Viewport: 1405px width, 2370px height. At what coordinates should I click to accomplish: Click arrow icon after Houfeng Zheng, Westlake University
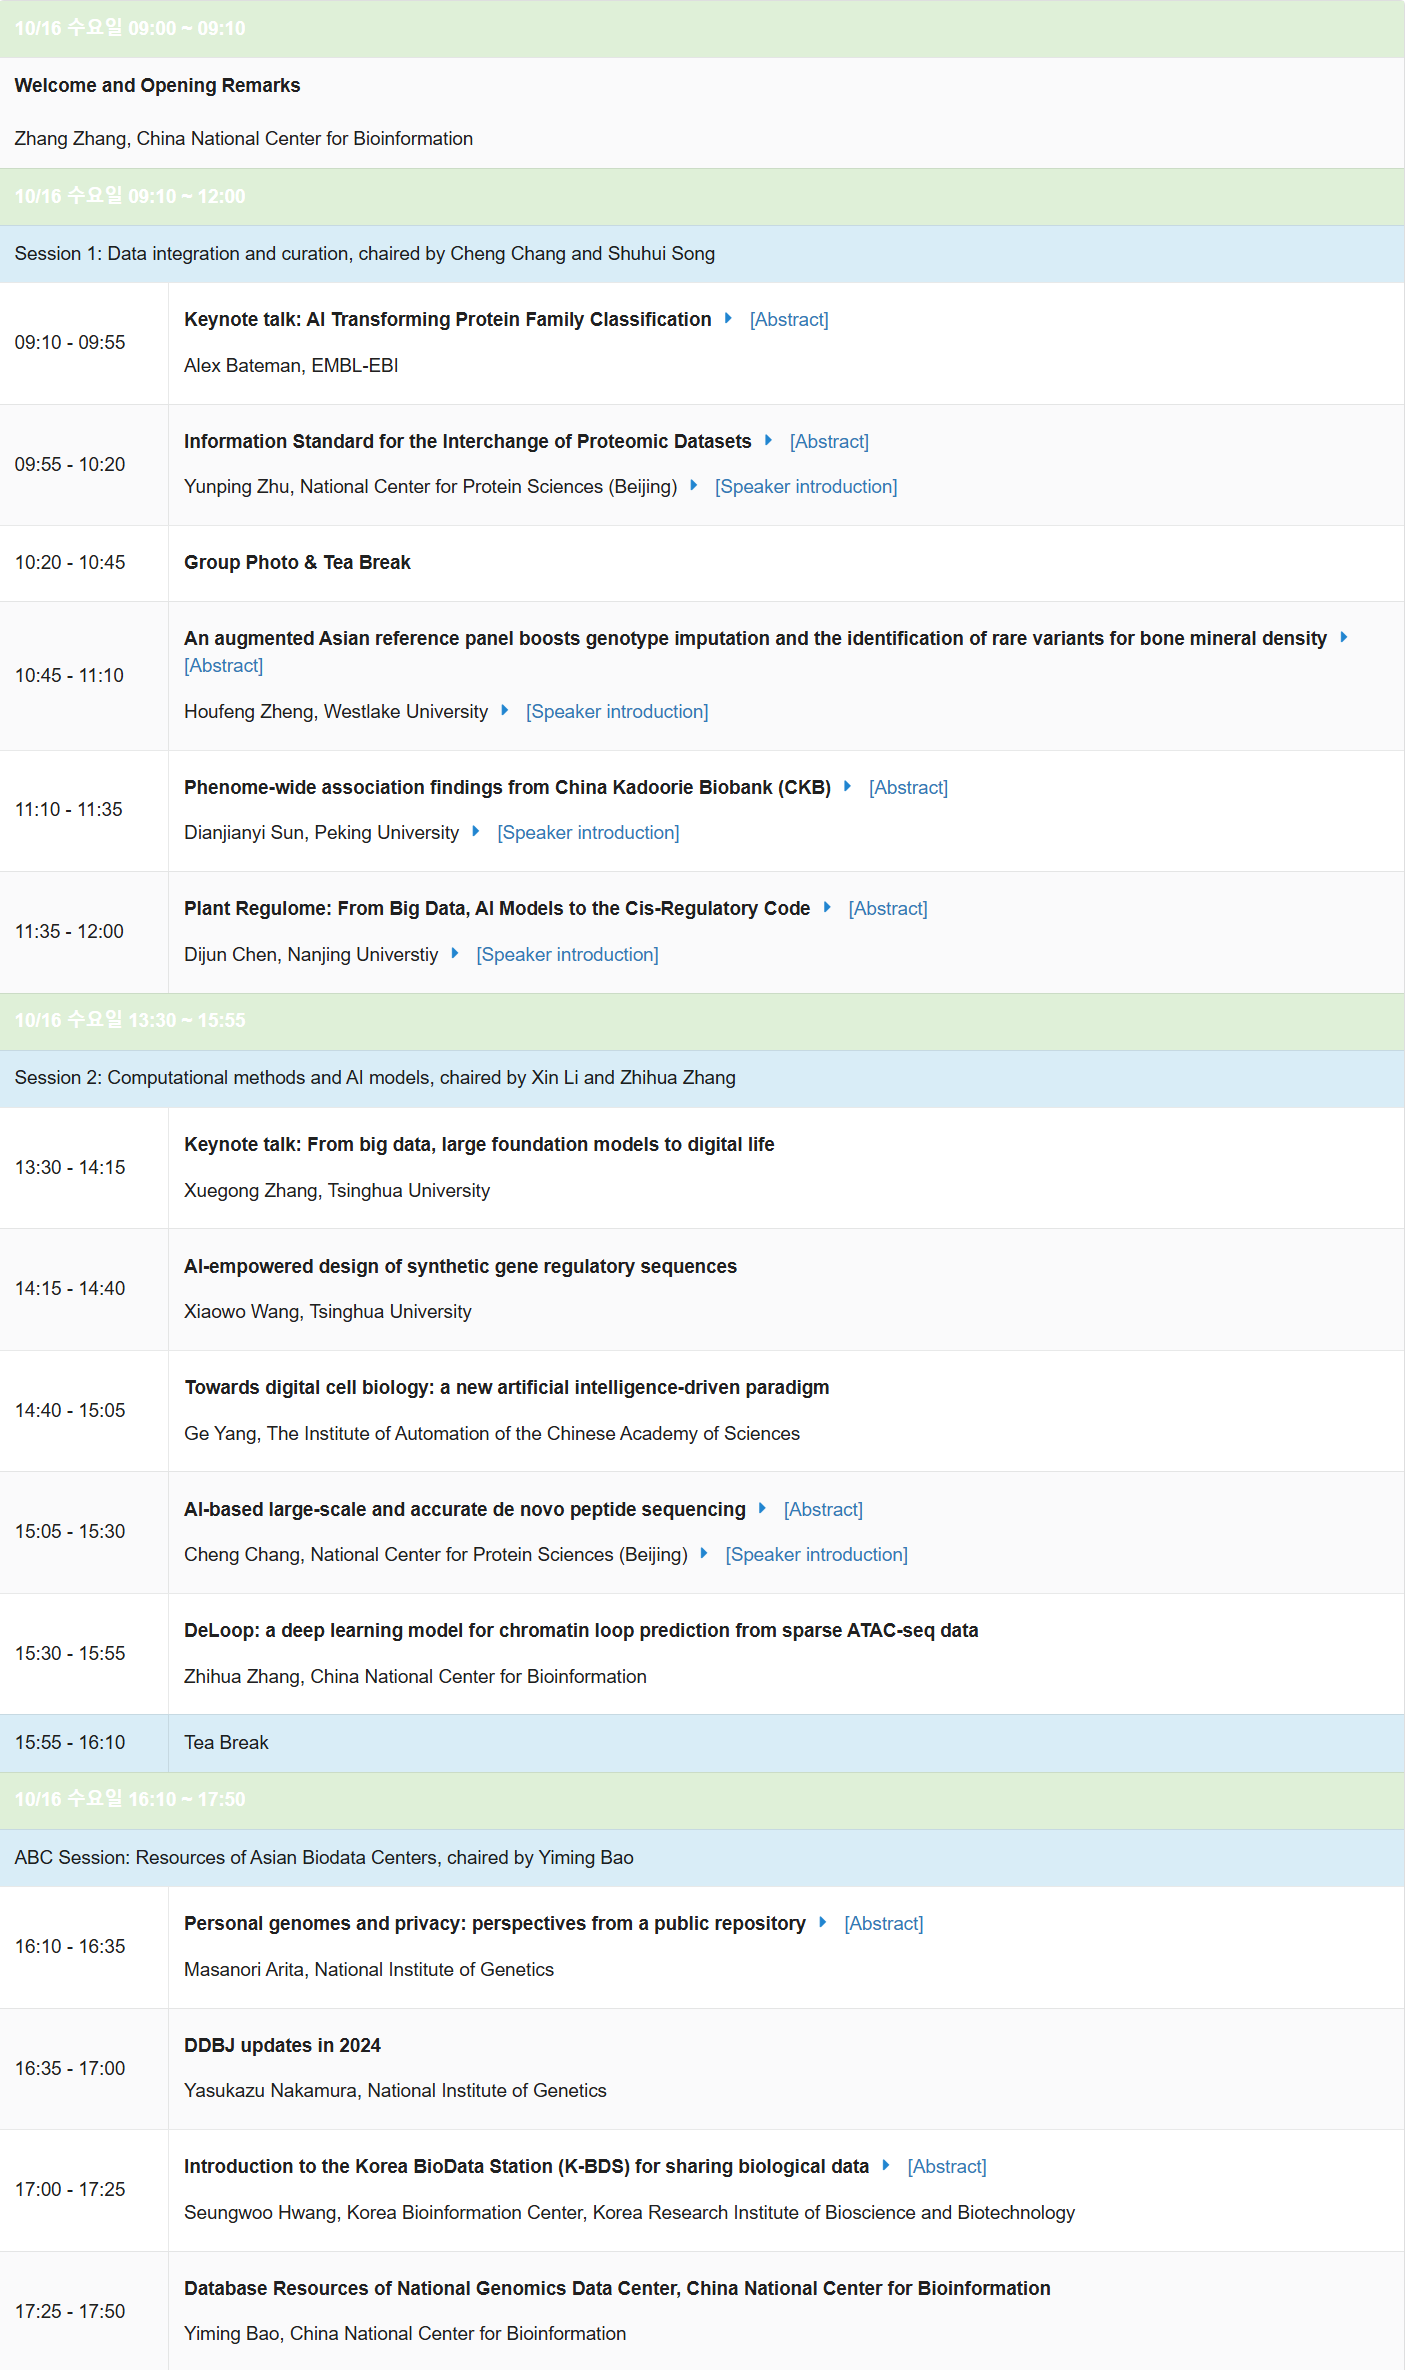click(x=505, y=711)
